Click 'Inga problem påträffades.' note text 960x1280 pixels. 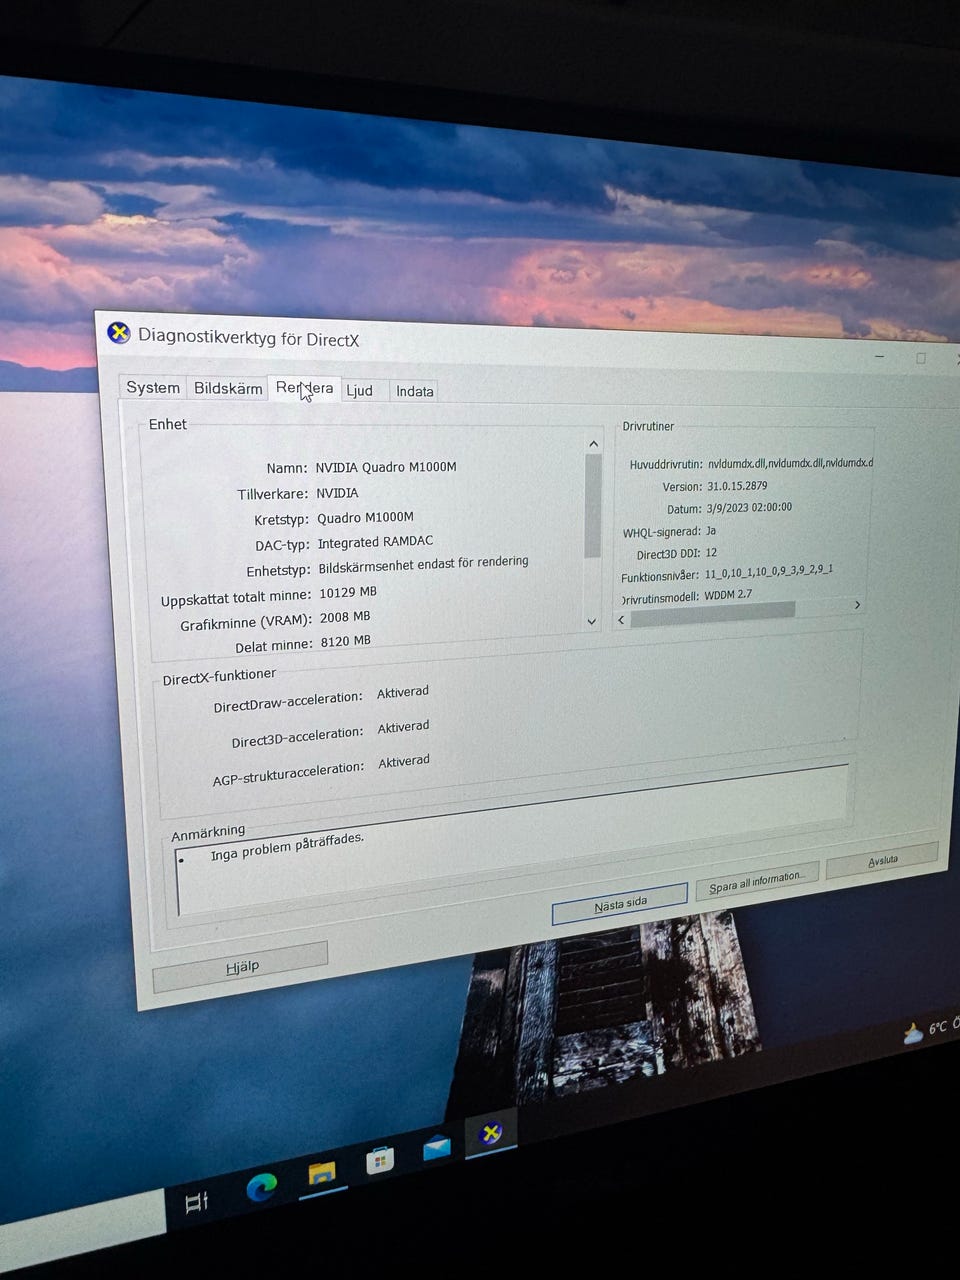pyautogui.click(x=287, y=847)
